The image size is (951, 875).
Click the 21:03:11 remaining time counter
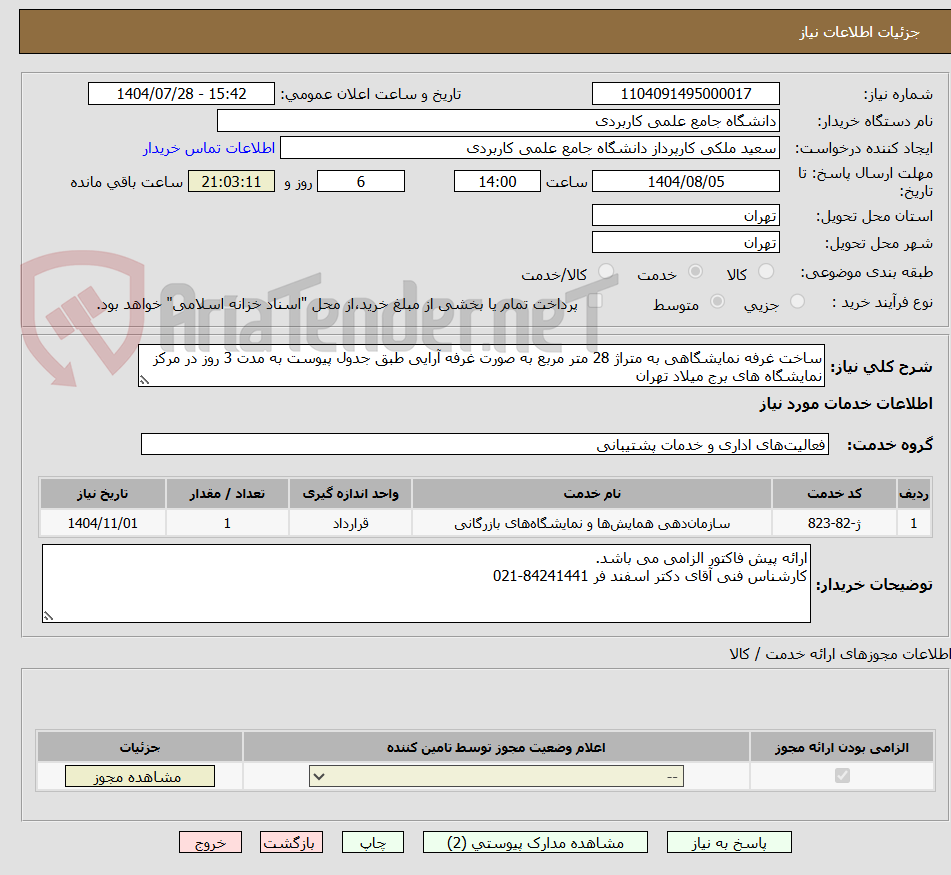point(231,181)
